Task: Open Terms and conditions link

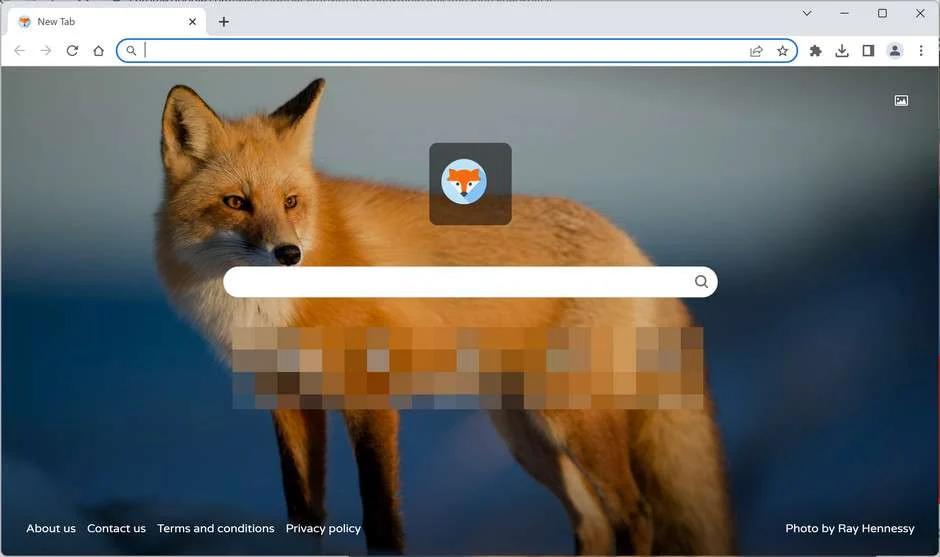Action: 216,528
